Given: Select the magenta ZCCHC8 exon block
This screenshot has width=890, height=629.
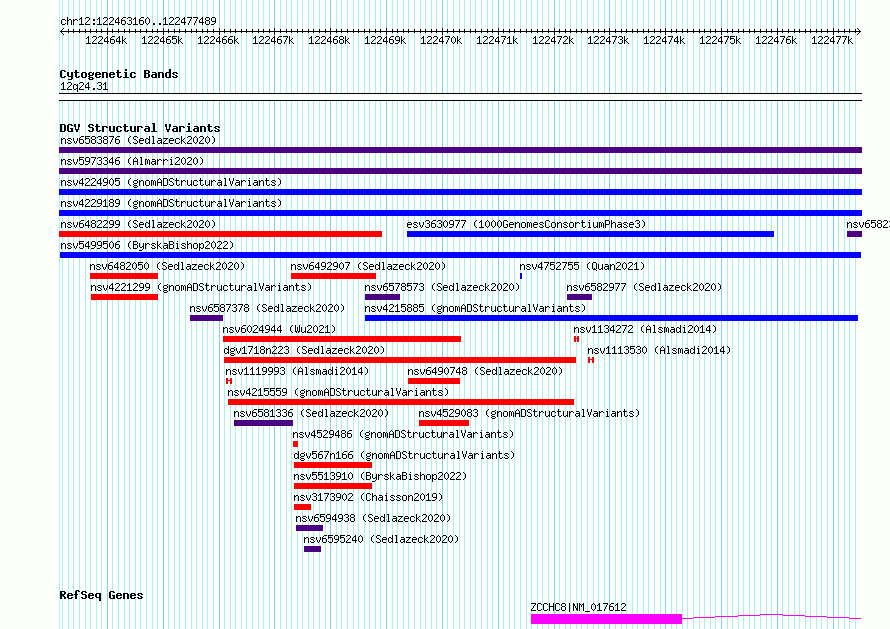Looking at the screenshot, I should point(606,619).
